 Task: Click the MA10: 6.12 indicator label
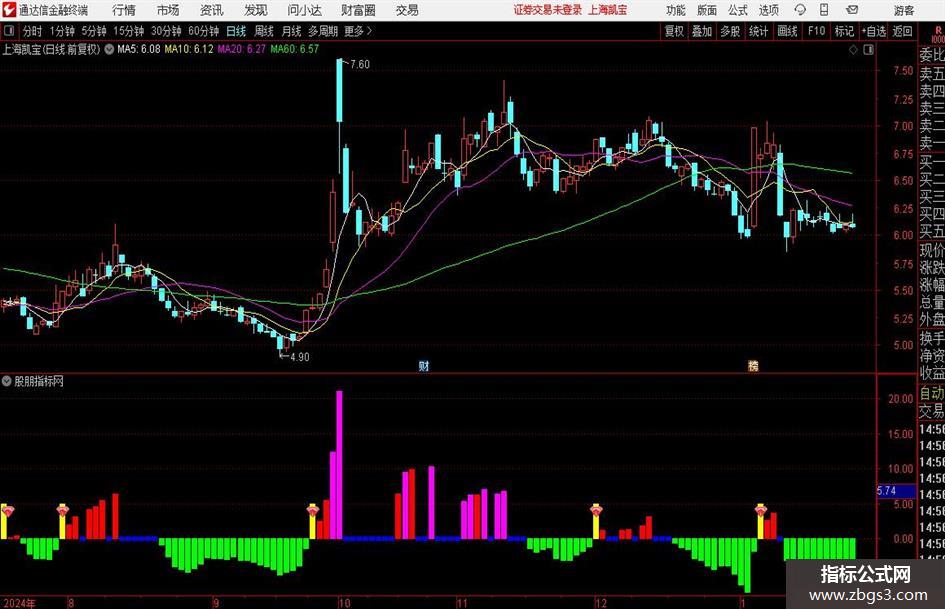pyautogui.click(x=189, y=49)
